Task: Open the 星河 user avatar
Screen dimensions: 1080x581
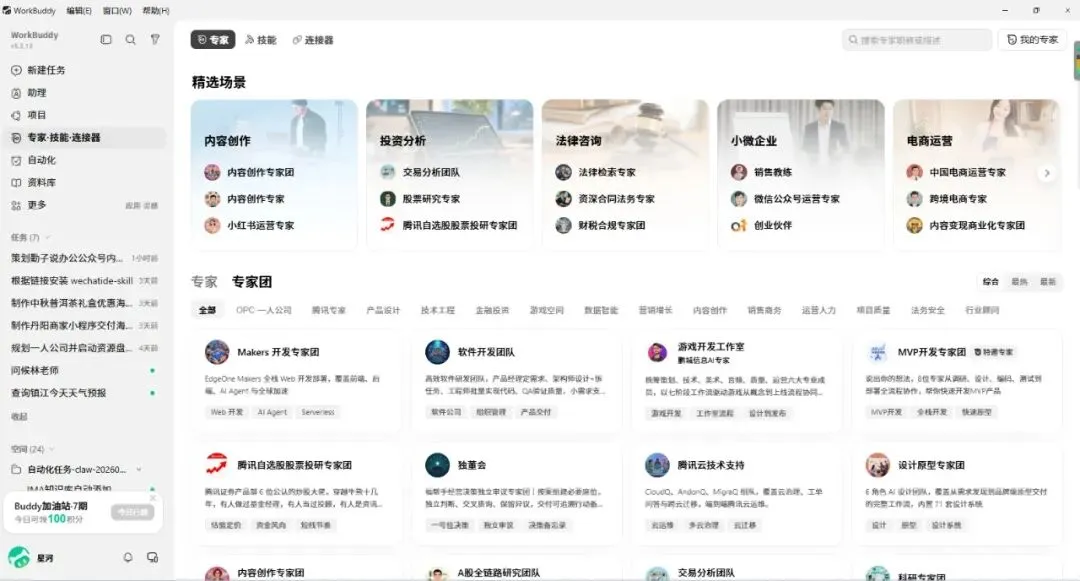Action: 19,558
